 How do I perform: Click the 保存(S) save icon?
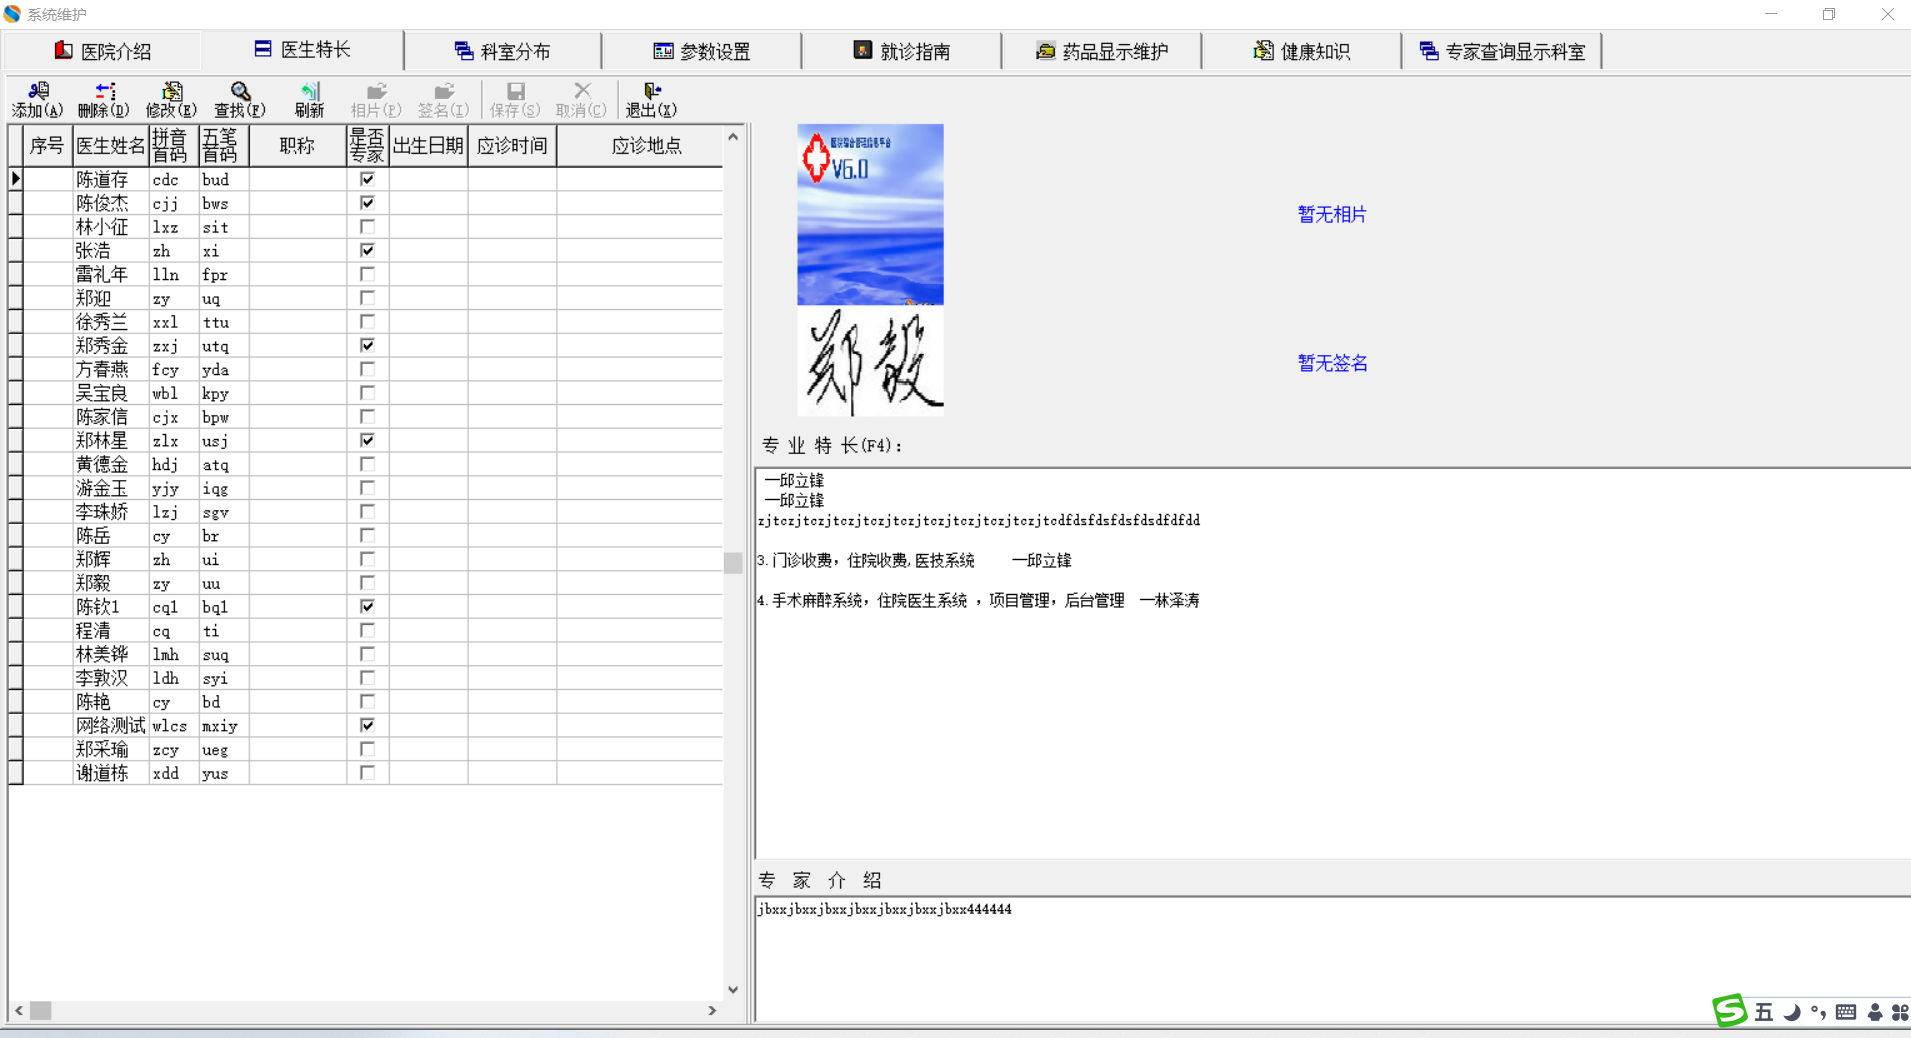coord(515,100)
